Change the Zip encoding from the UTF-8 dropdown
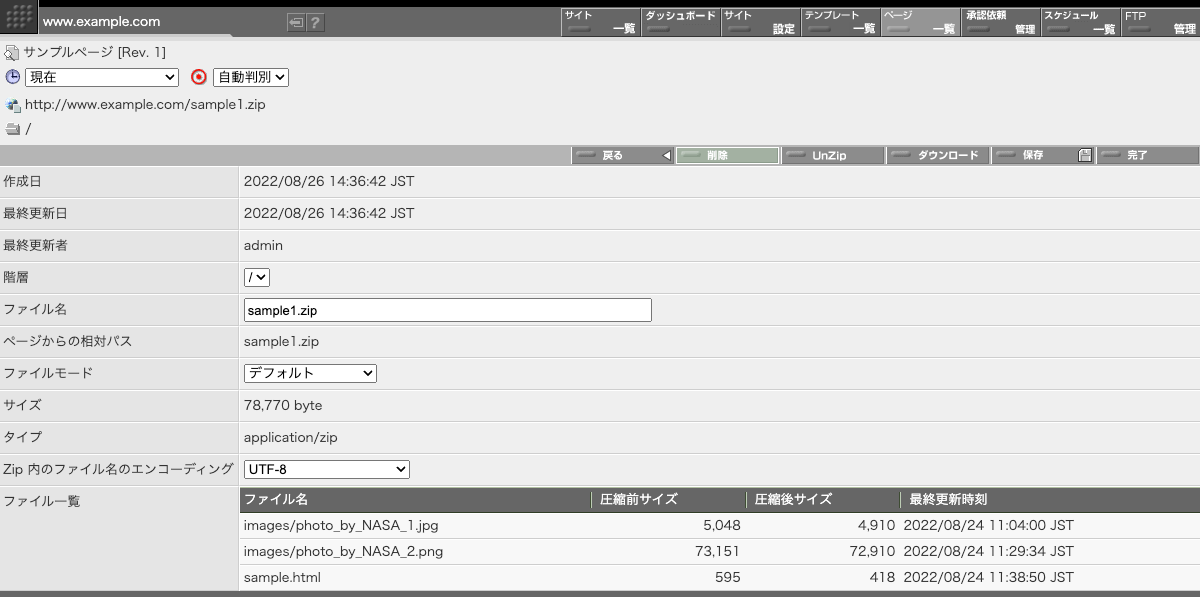1200x597 pixels. pyautogui.click(x=326, y=469)
